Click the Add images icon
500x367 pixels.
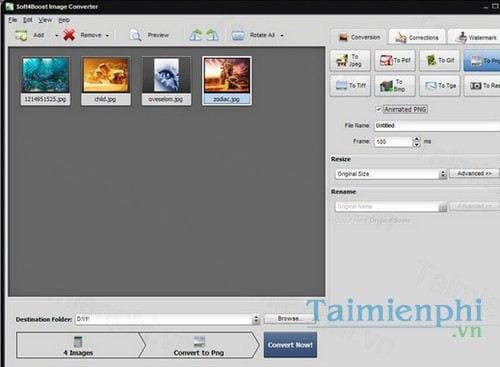(x=21, y=35)
